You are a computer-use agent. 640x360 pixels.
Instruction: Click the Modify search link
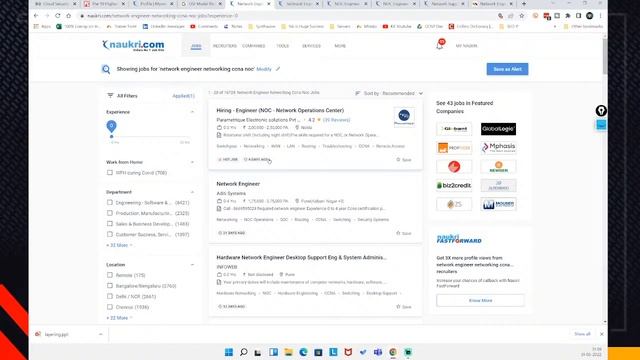pos(264,69)
